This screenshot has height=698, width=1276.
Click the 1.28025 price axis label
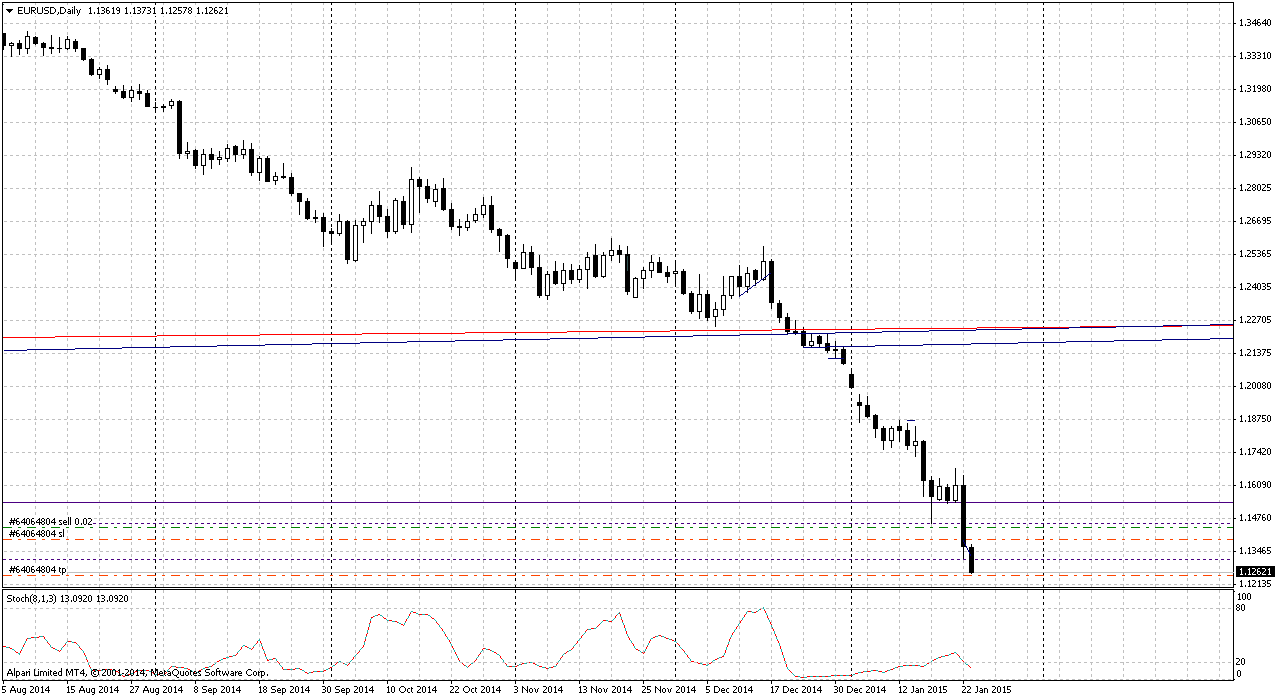click(x=1254, y=188)
